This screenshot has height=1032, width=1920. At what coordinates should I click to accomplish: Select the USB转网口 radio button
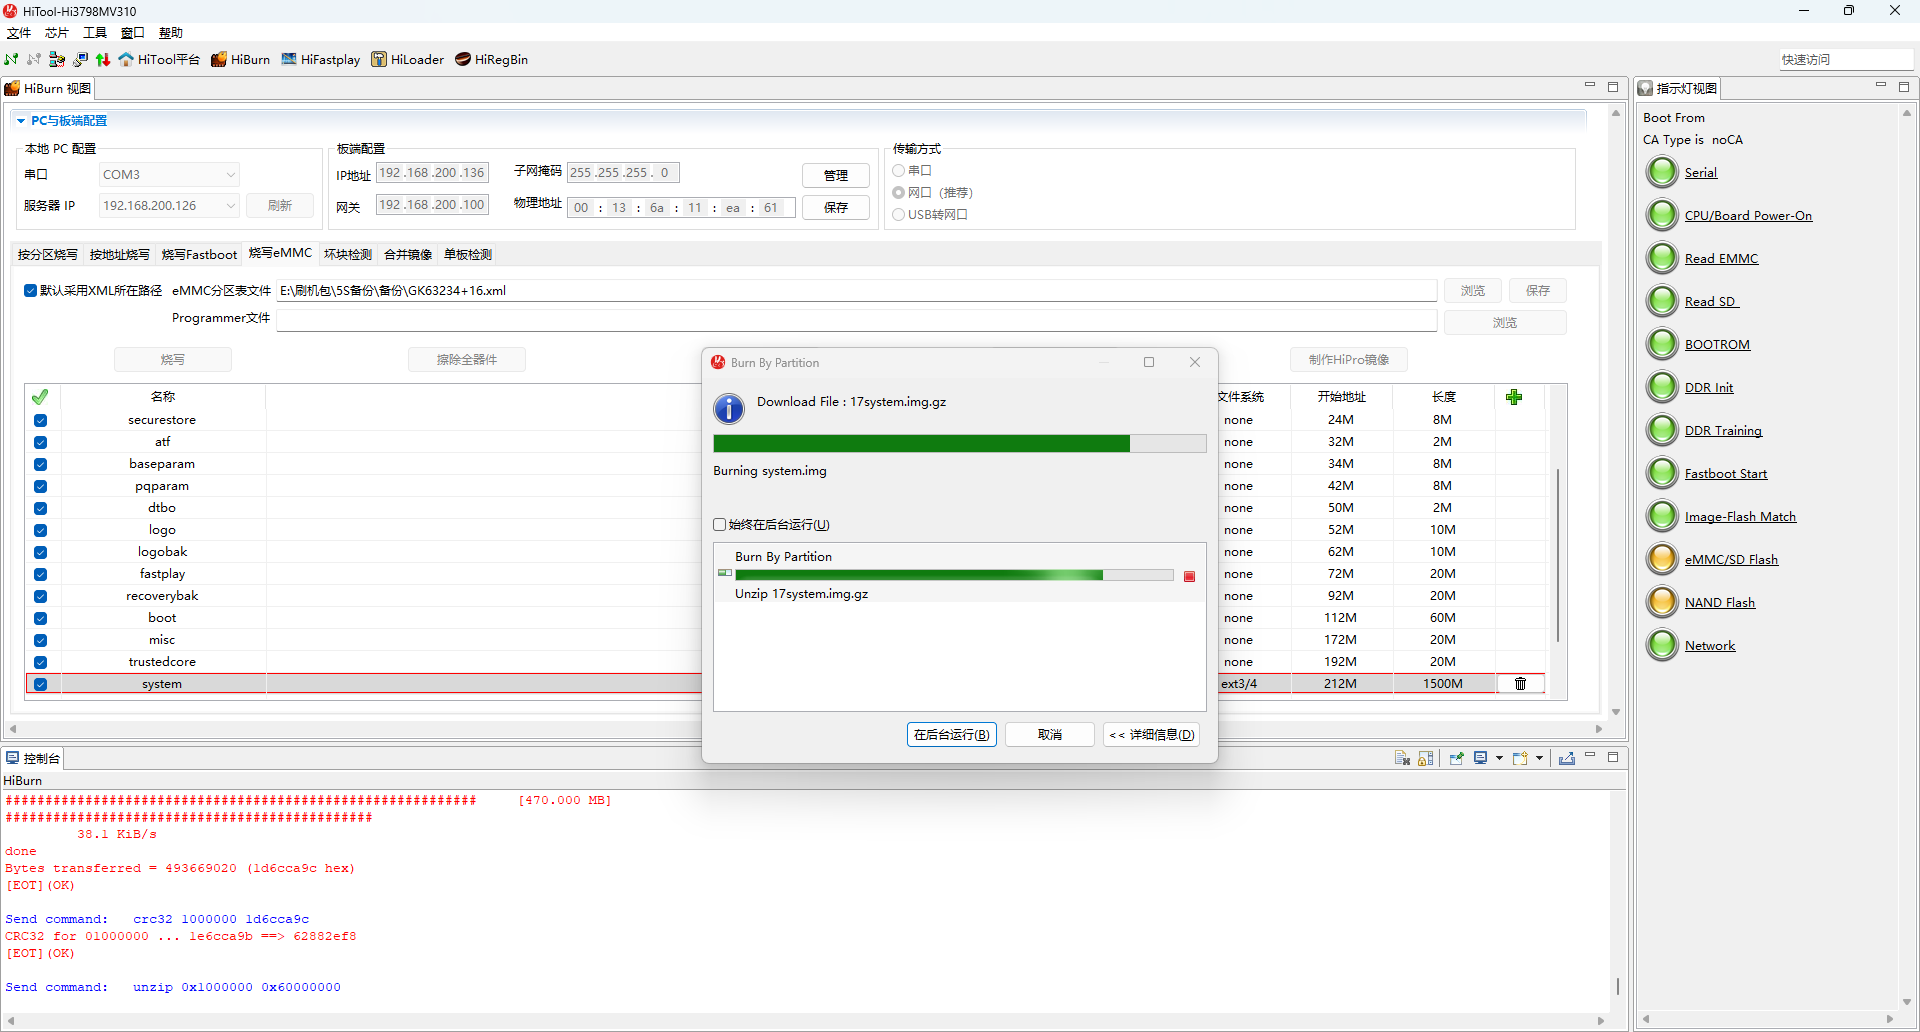tap(898, 215)
